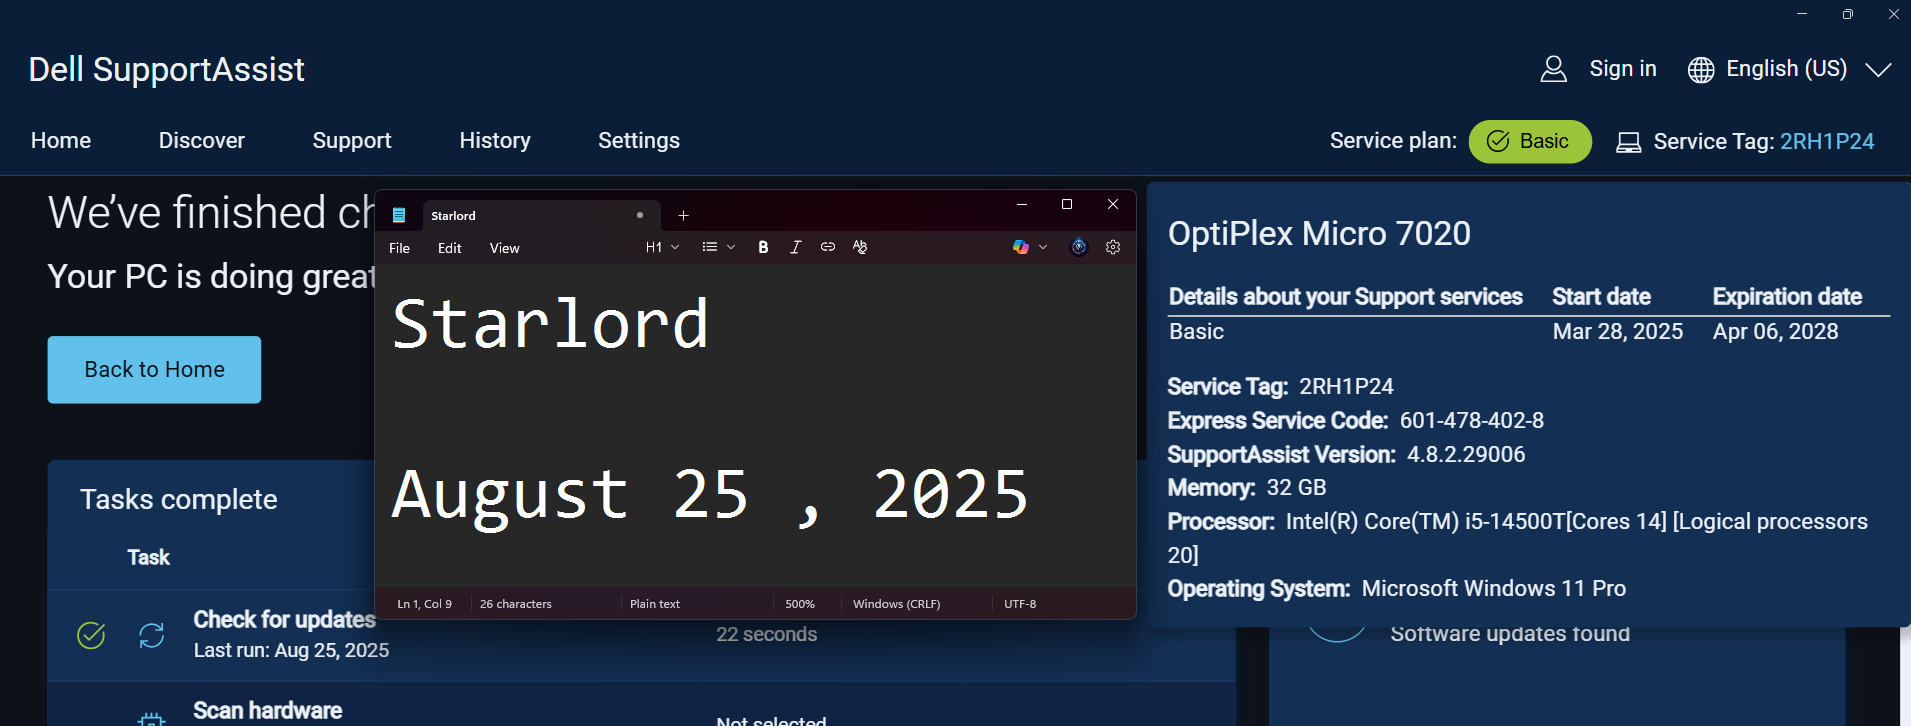The height and width of the screenshot is (726, 1911).
Task: Click the August 25 , 2025 line in Notepad
Action: [x=710, y=496]
